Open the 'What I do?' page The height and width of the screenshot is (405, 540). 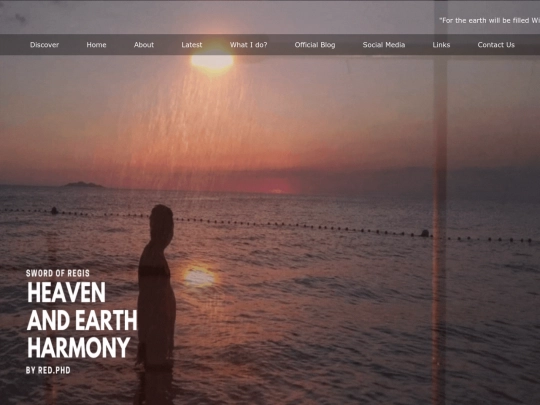pyautogui.click(x=248, y=45)
